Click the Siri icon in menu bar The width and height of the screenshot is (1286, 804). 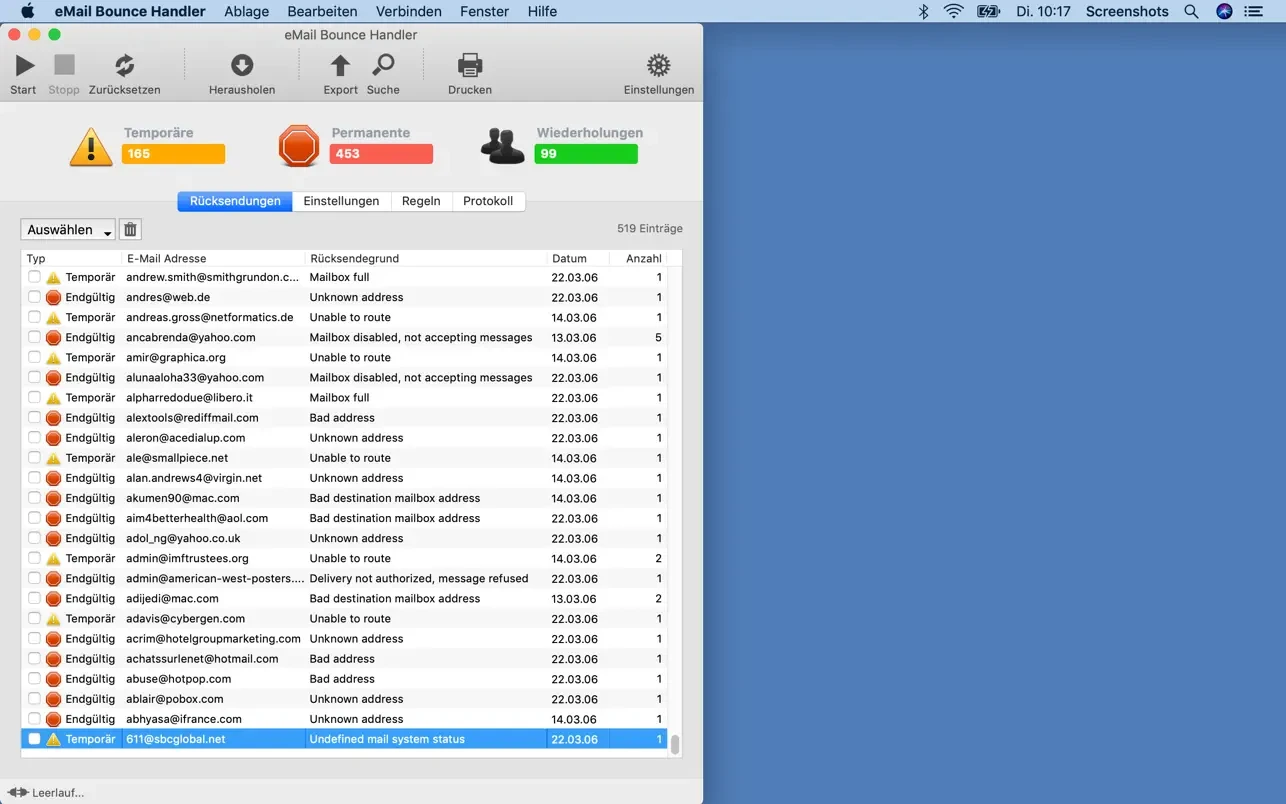[1224, 11]
